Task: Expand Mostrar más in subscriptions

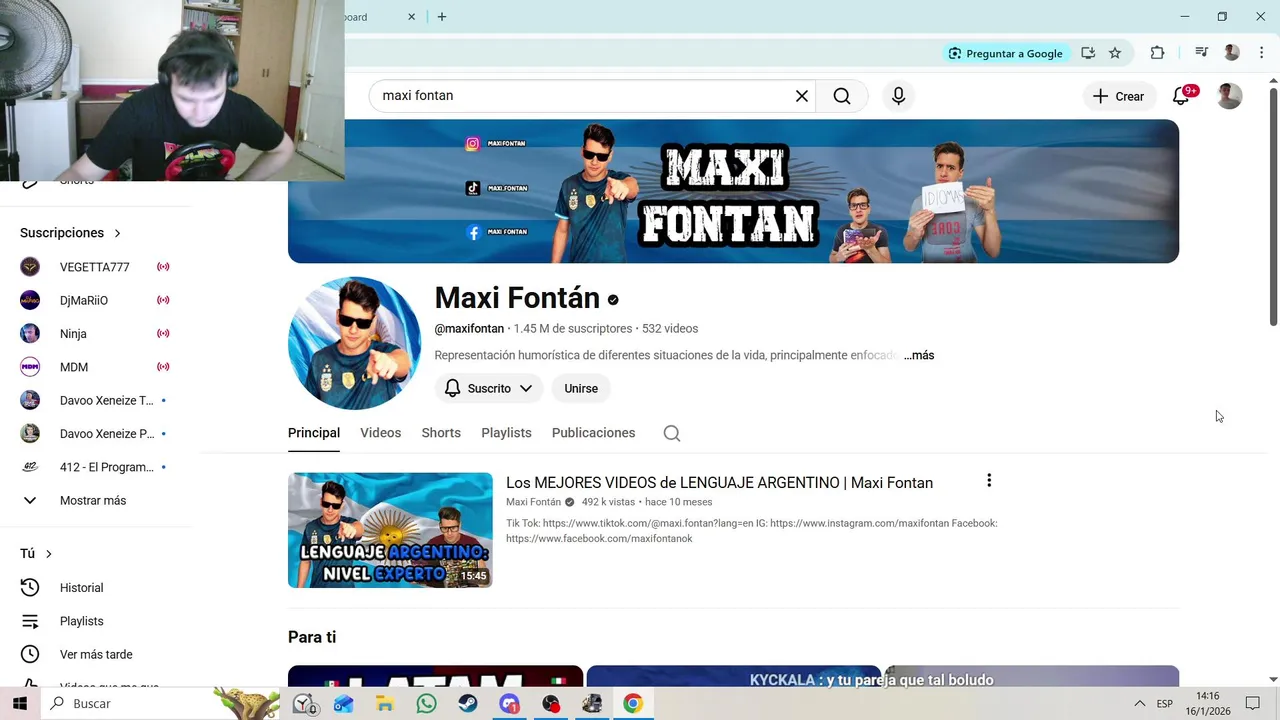Action: (92, 500)
